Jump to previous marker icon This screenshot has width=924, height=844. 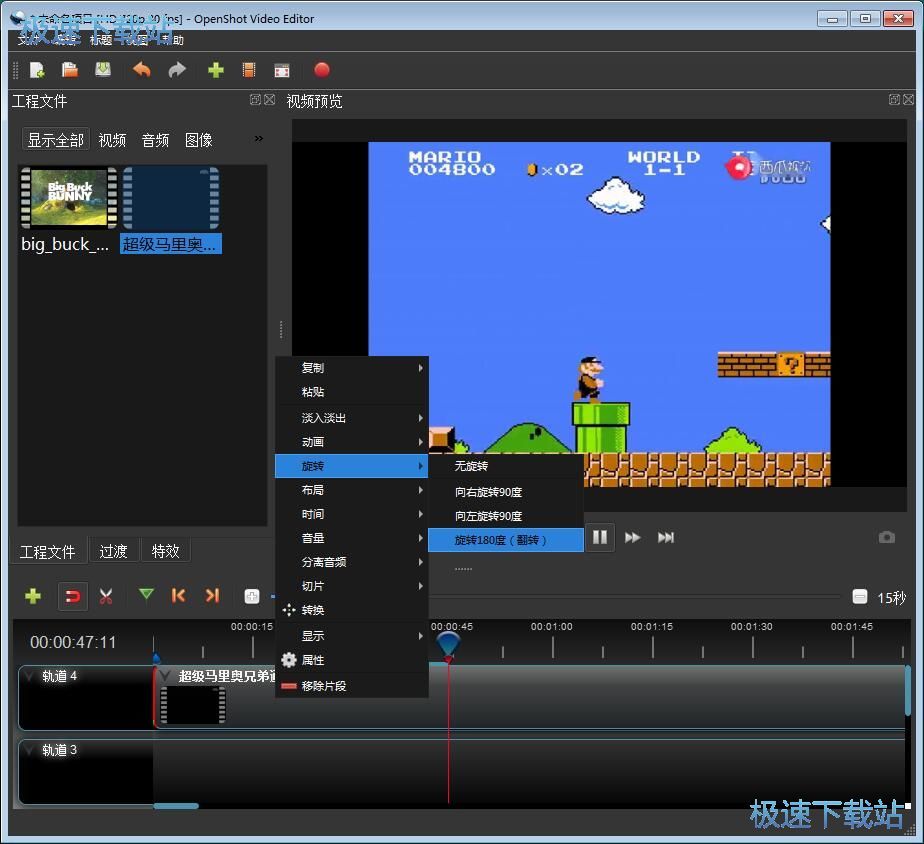click(x=179, y=596)
